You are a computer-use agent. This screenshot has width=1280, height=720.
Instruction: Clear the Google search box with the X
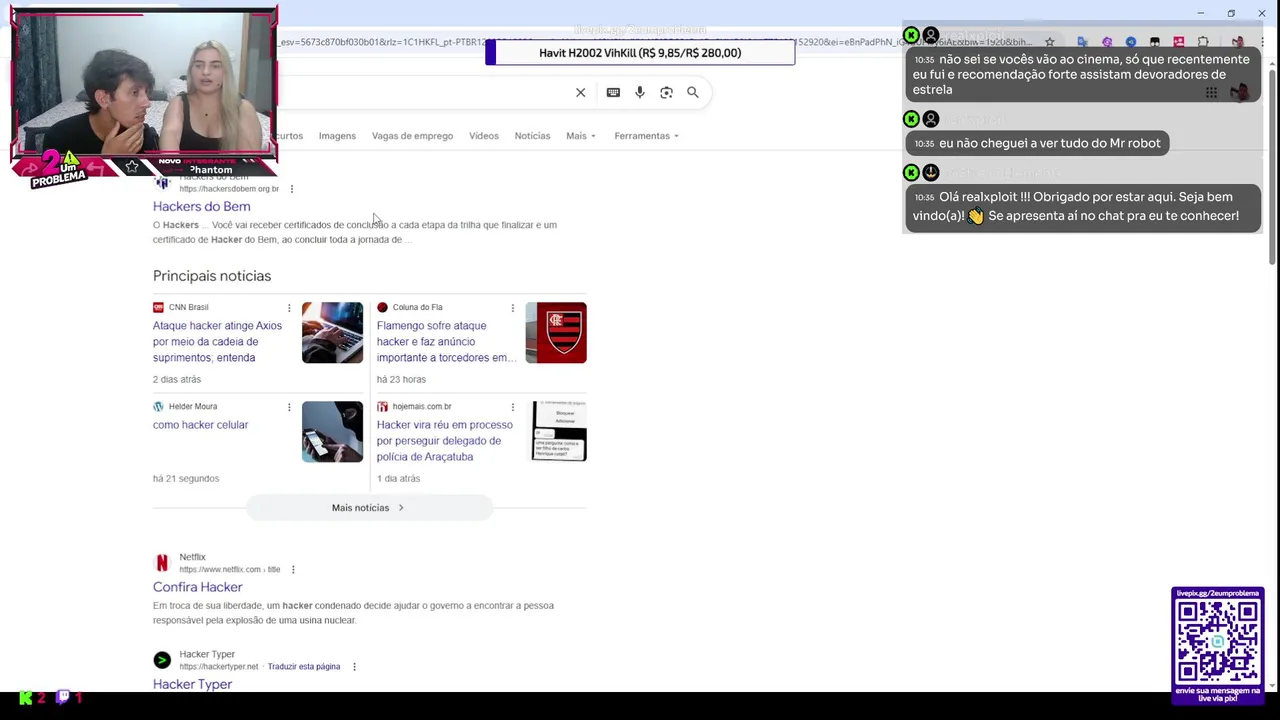(580, 92)
